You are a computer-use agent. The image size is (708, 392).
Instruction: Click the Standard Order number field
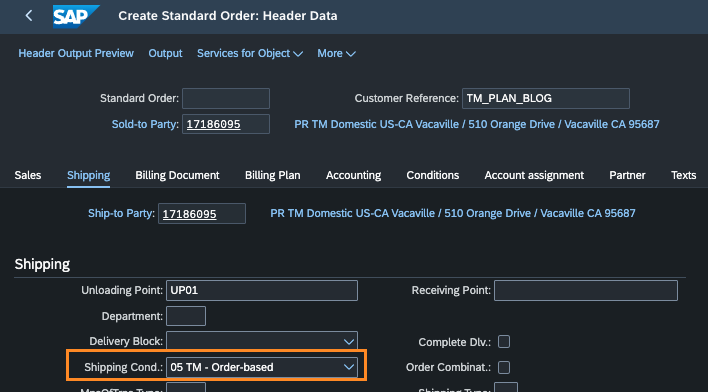tap(226, 98)
